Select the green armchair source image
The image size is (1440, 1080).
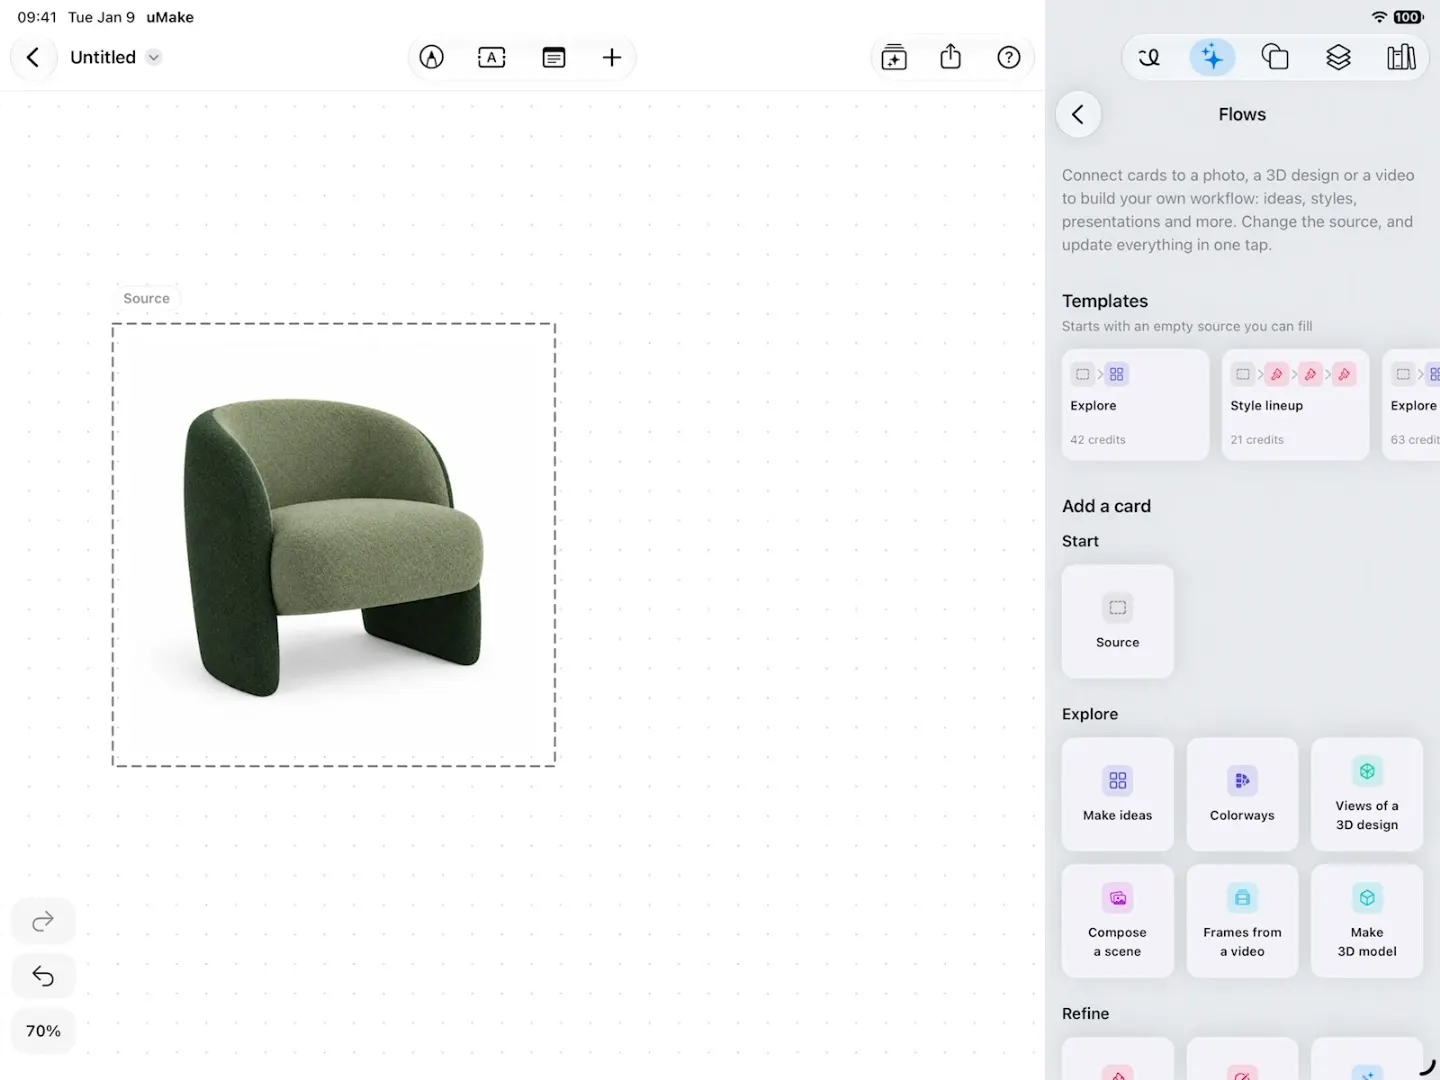333,545
